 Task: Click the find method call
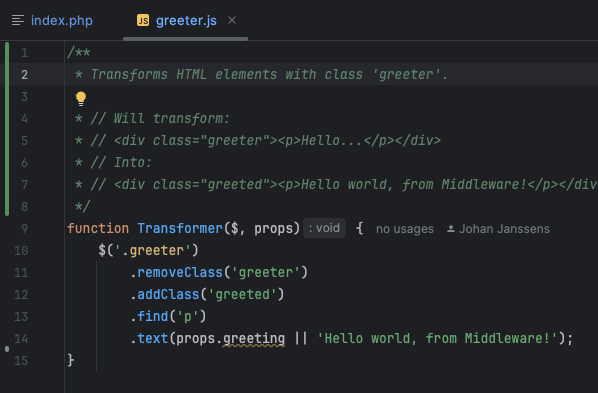153,316
